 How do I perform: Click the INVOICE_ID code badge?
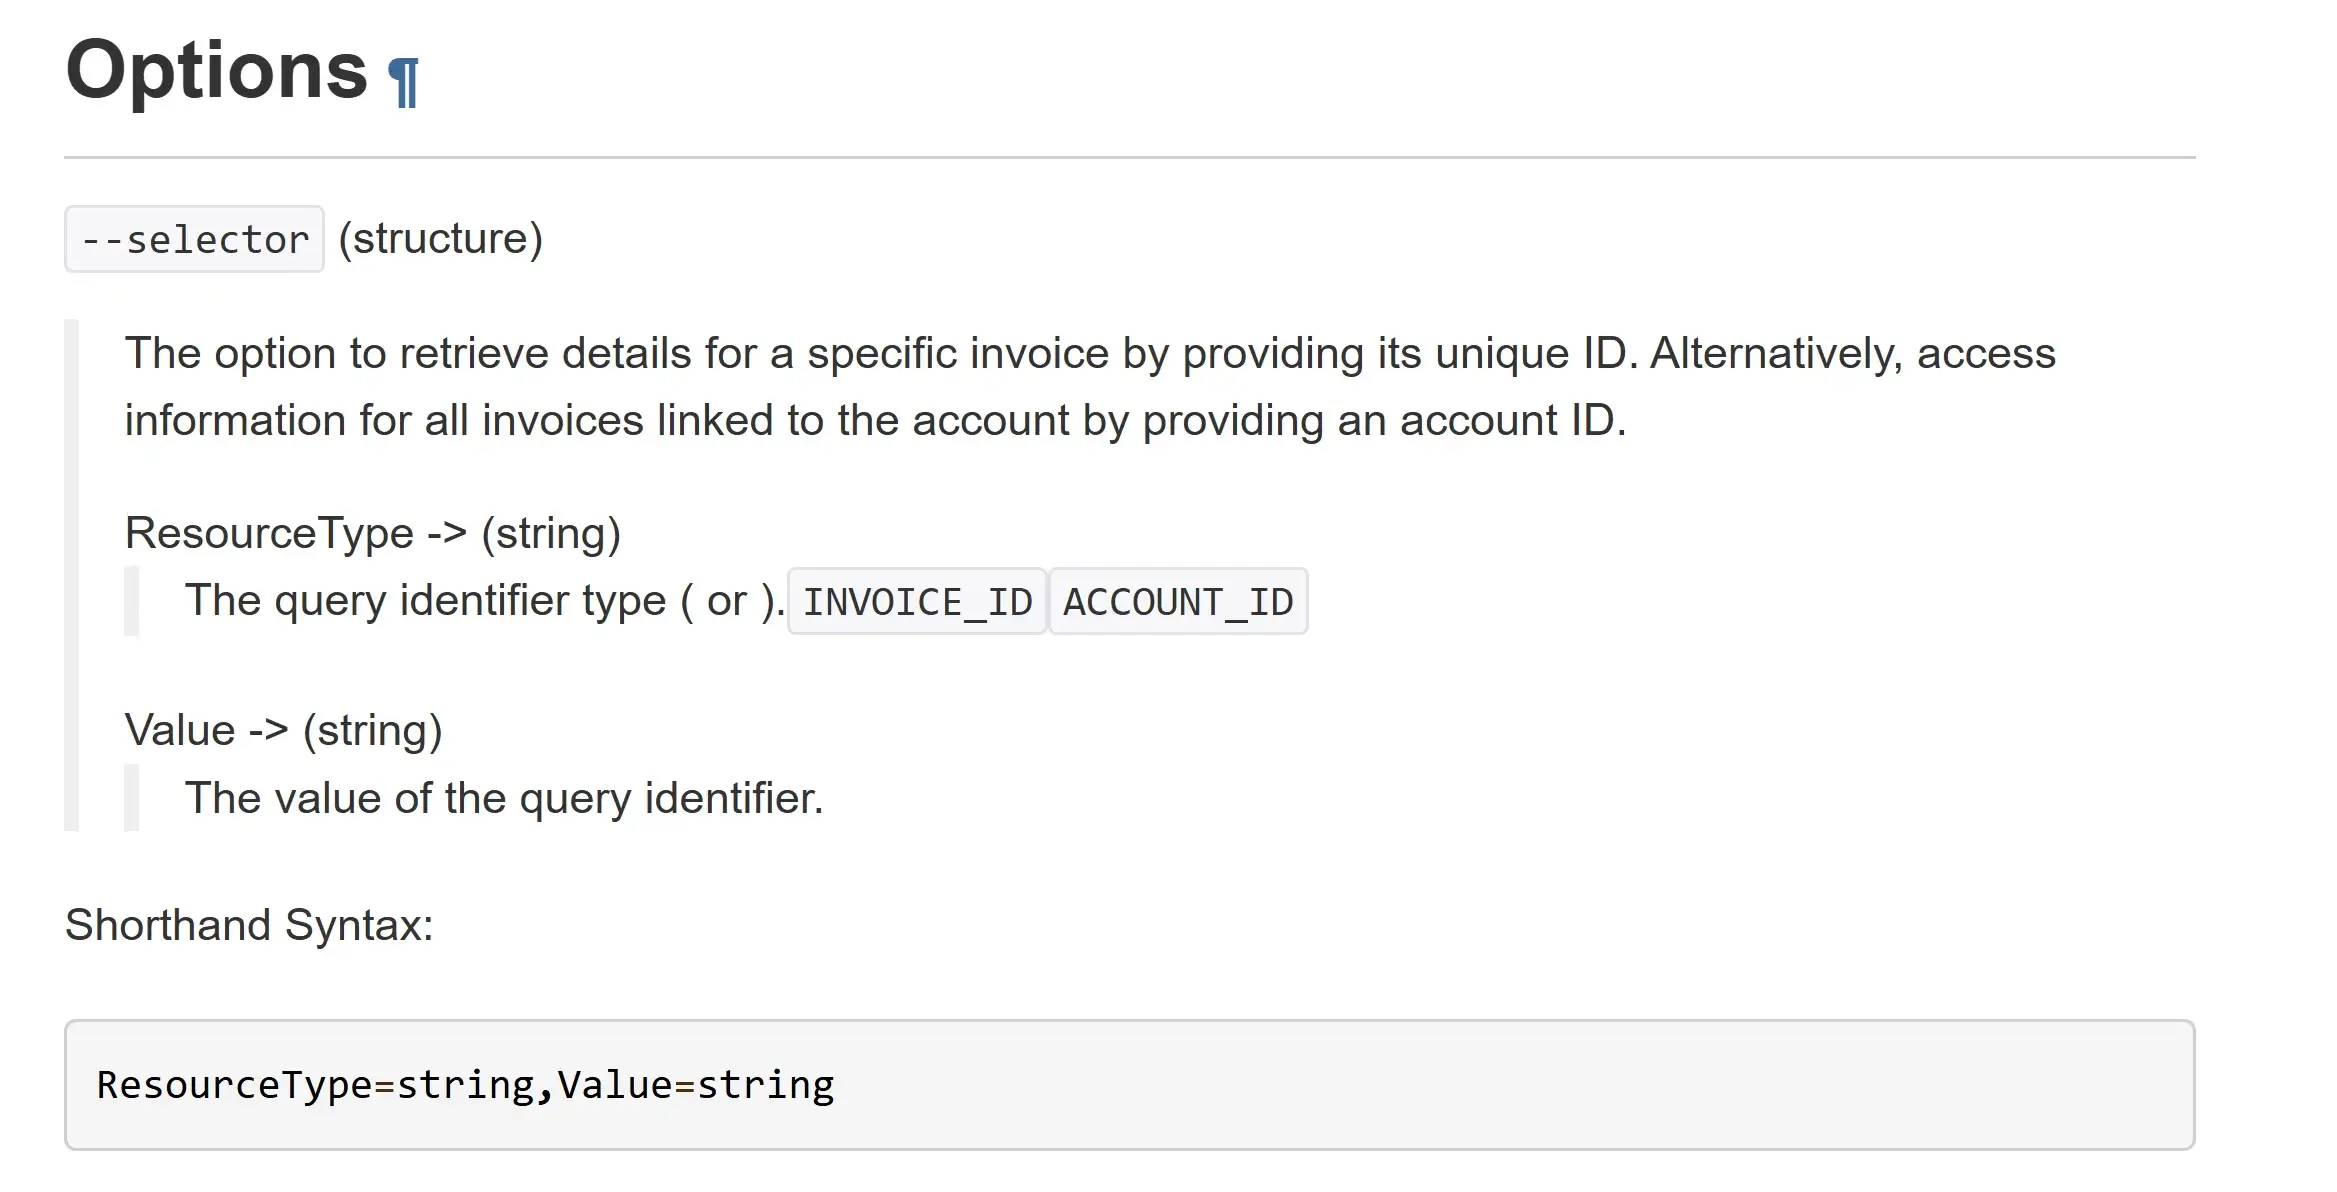(x=917, y=602)
